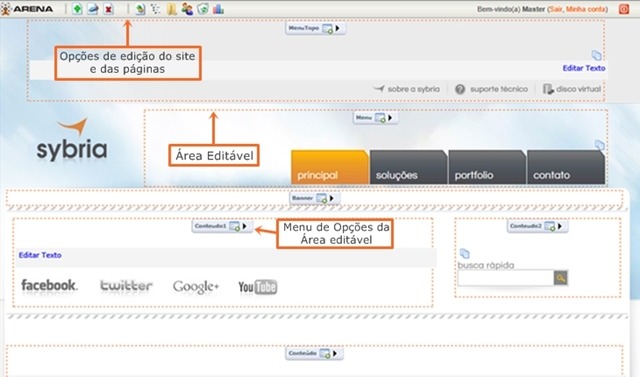Click the blue module icon above top Editar Texto
The height and width of the screenshot is (377, 640).
click(596, 55)
